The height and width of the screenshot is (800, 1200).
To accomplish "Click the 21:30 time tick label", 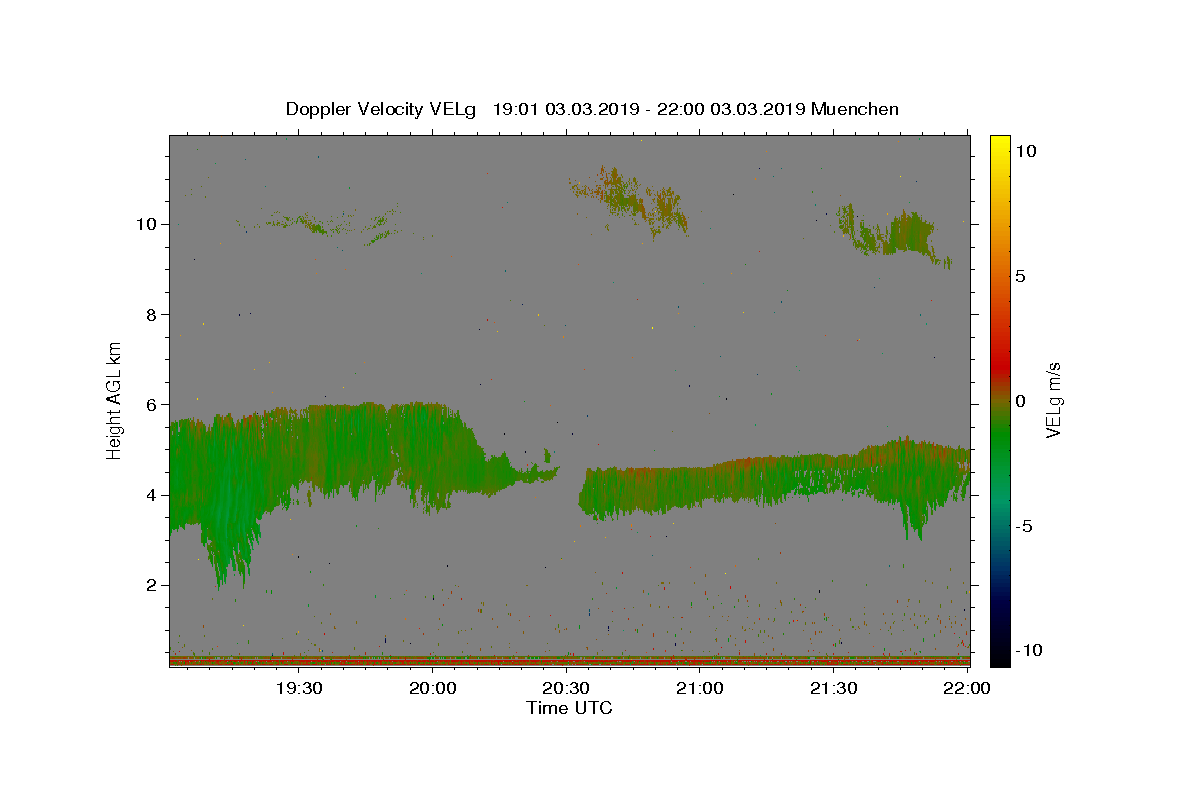I will coord(833,688).
